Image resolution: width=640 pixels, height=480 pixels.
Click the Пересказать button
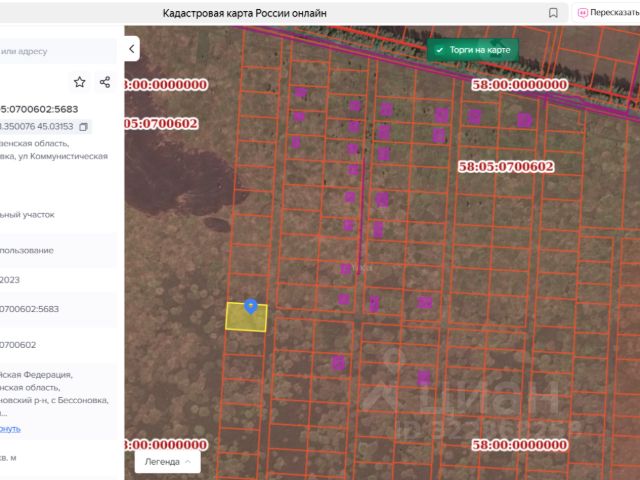point(613,13)
